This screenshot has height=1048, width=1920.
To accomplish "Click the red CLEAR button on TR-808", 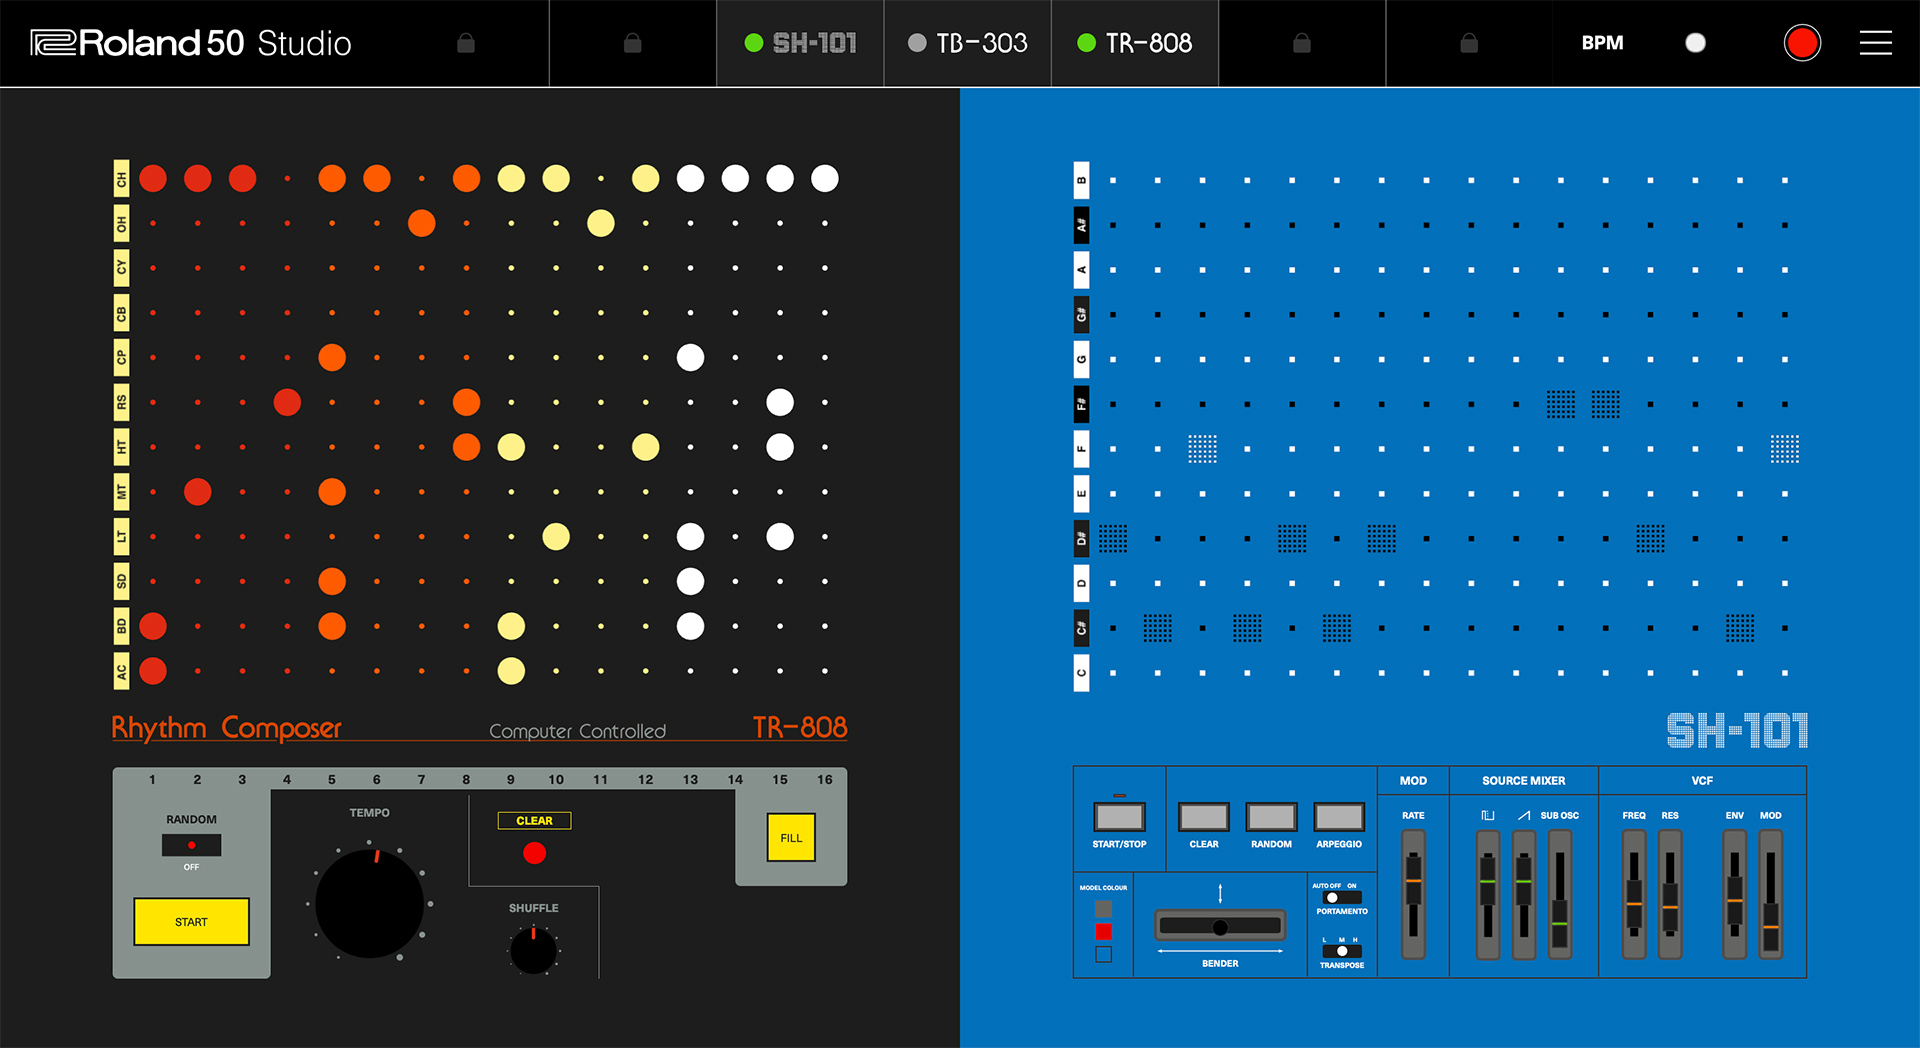I will (535, 853).
